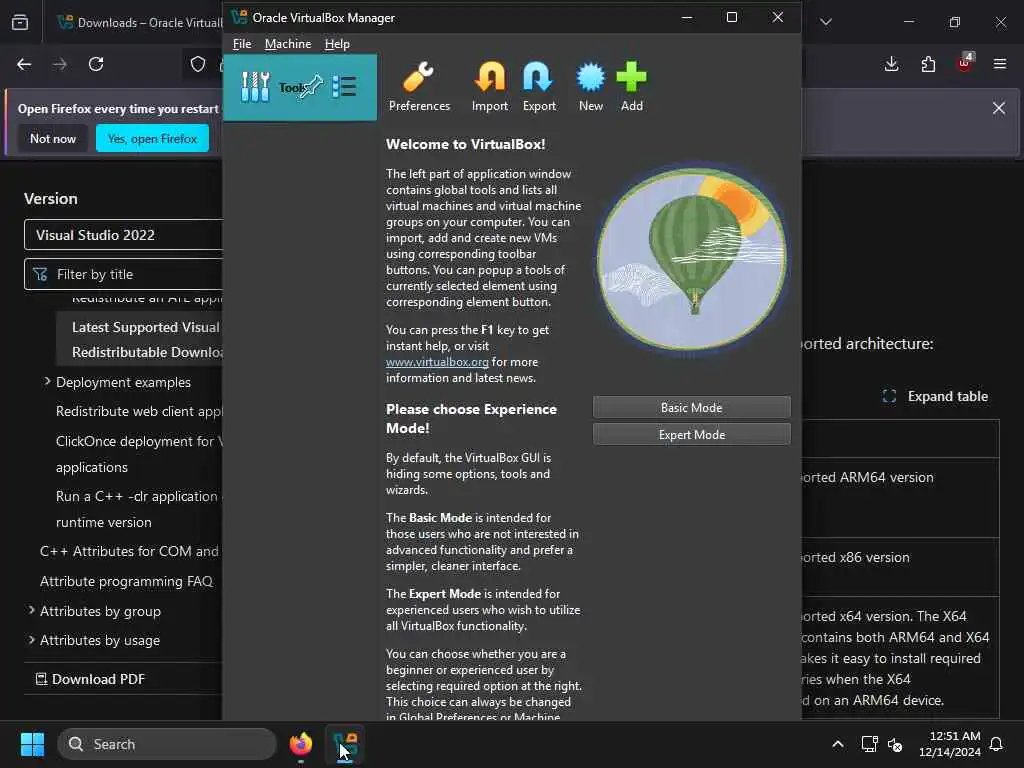Open the www.virtualbox.org link
Image resolution: width=1024 pixels, height=768 pixels.
point(437,362)
